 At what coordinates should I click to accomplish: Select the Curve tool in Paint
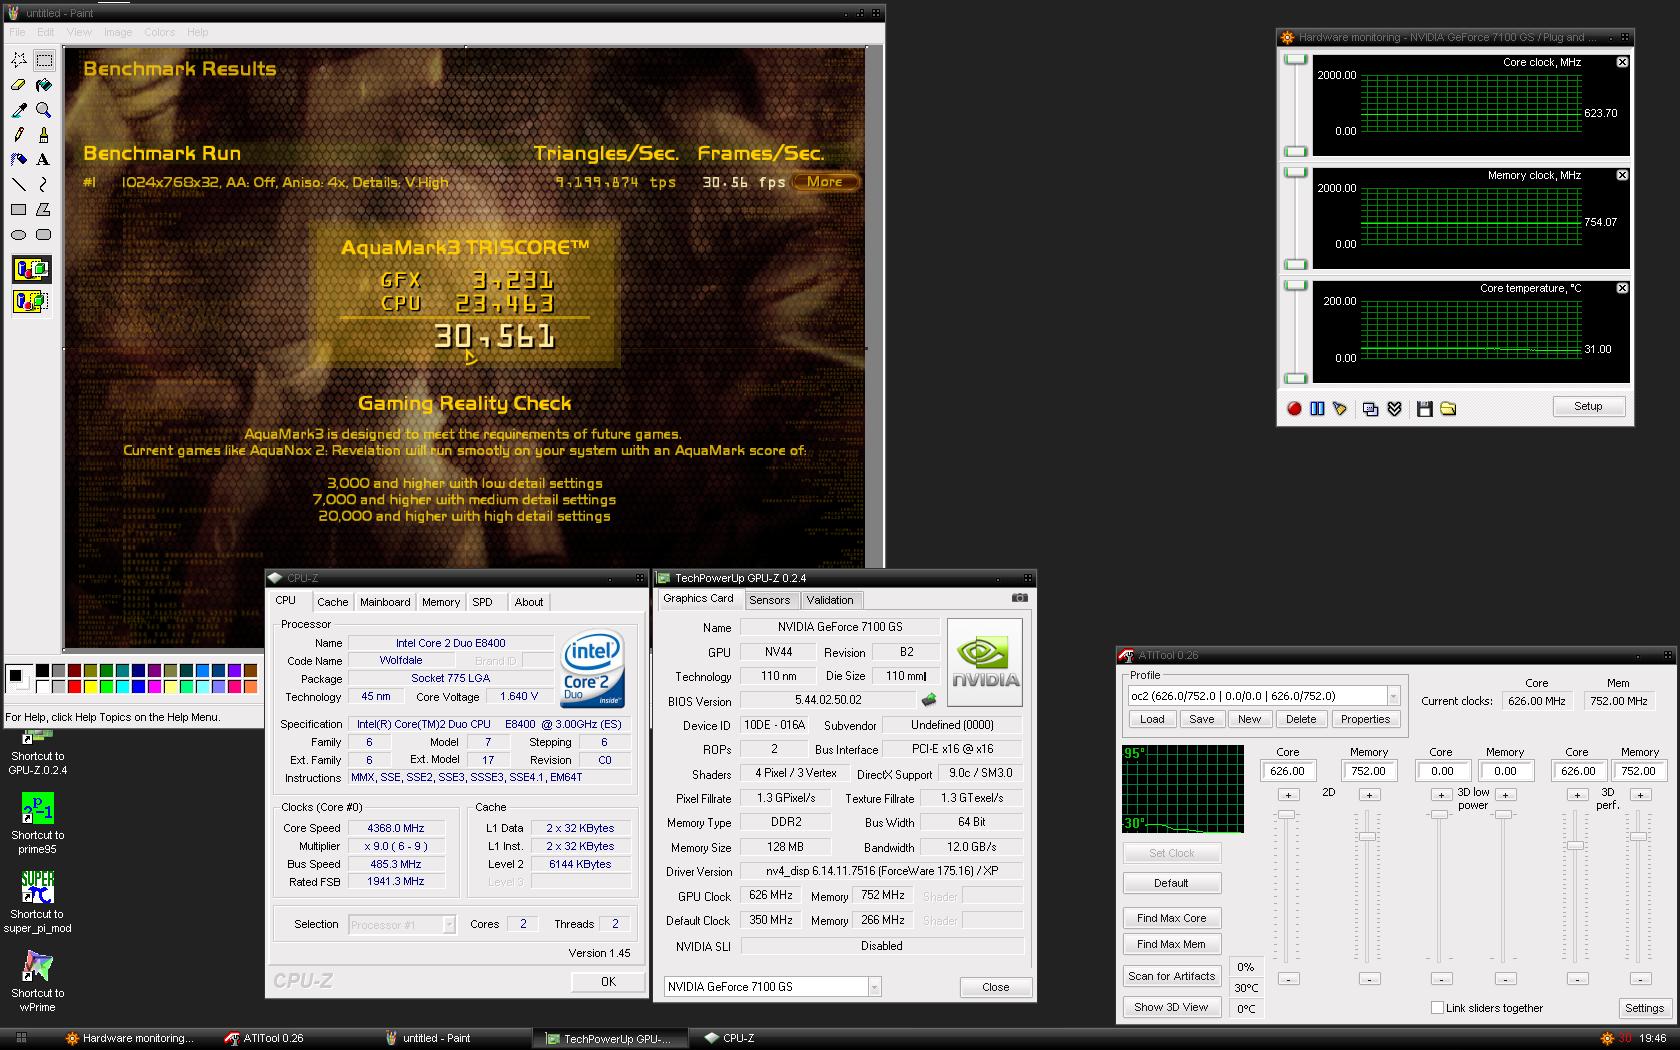tap(43, 185)
